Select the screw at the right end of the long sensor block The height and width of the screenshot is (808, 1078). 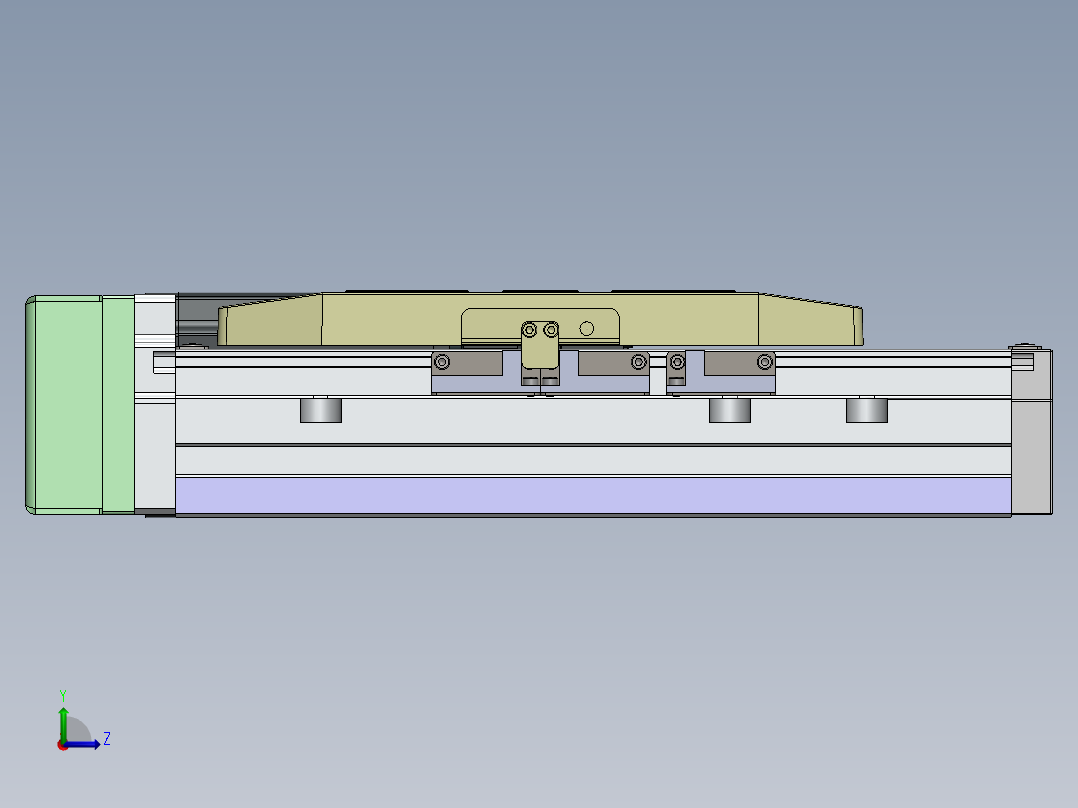coord(639,362)
